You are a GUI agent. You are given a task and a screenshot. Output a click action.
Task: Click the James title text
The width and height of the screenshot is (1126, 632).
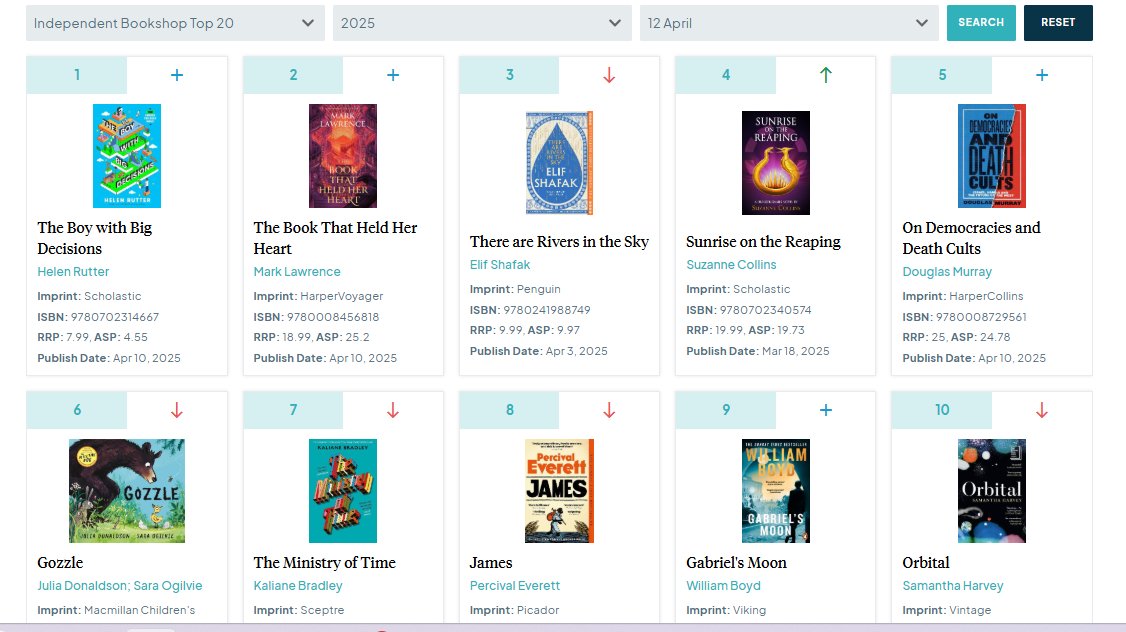click(491, 562)
